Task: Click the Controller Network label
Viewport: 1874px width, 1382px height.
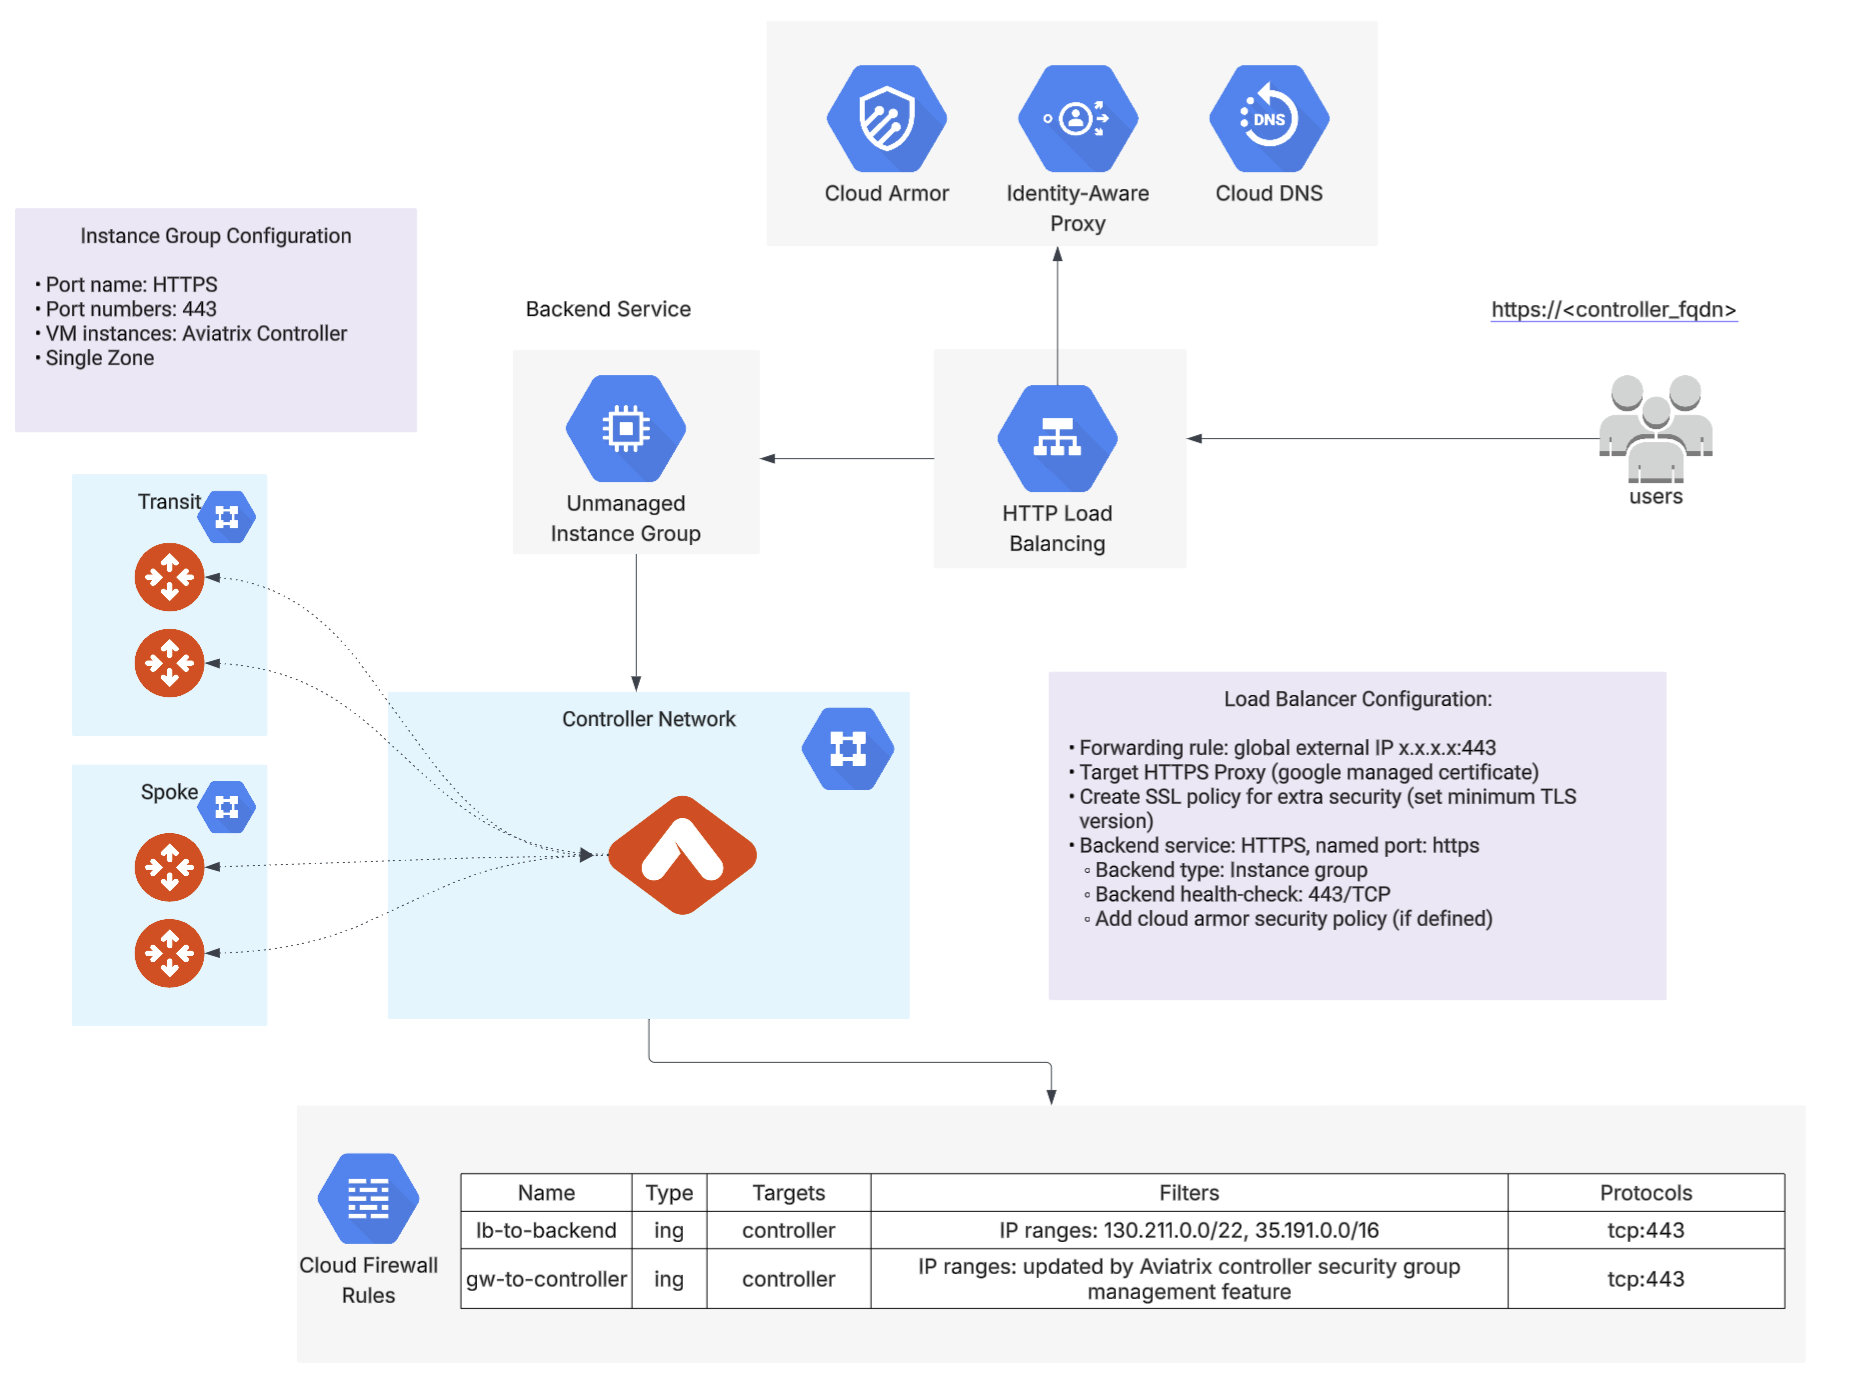Action: (x=648, y=719)
